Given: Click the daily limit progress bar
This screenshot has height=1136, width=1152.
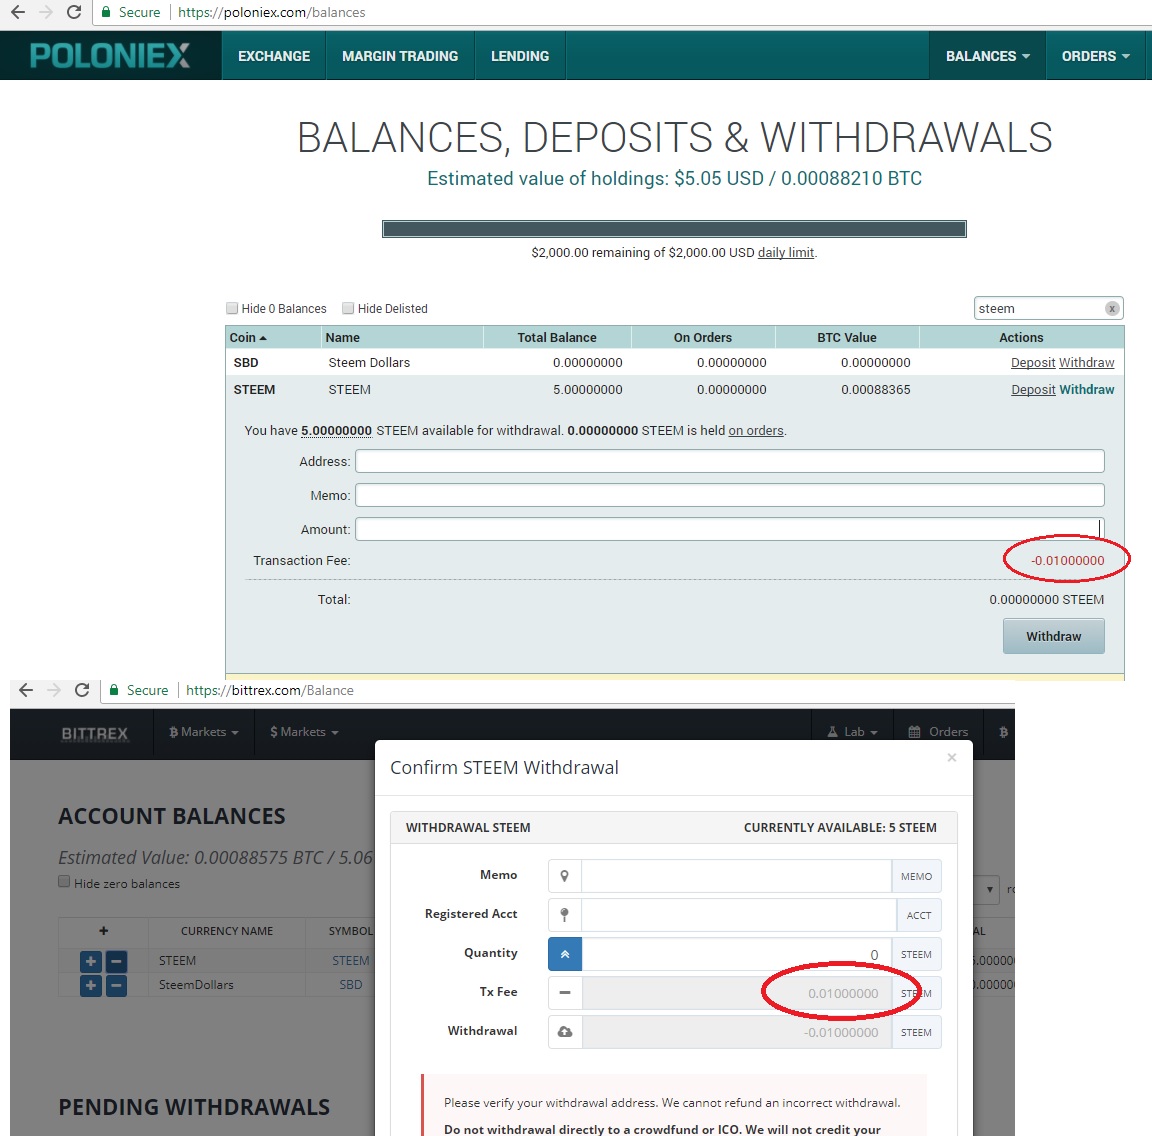Looking at the screenshot, I should [673, 228].
